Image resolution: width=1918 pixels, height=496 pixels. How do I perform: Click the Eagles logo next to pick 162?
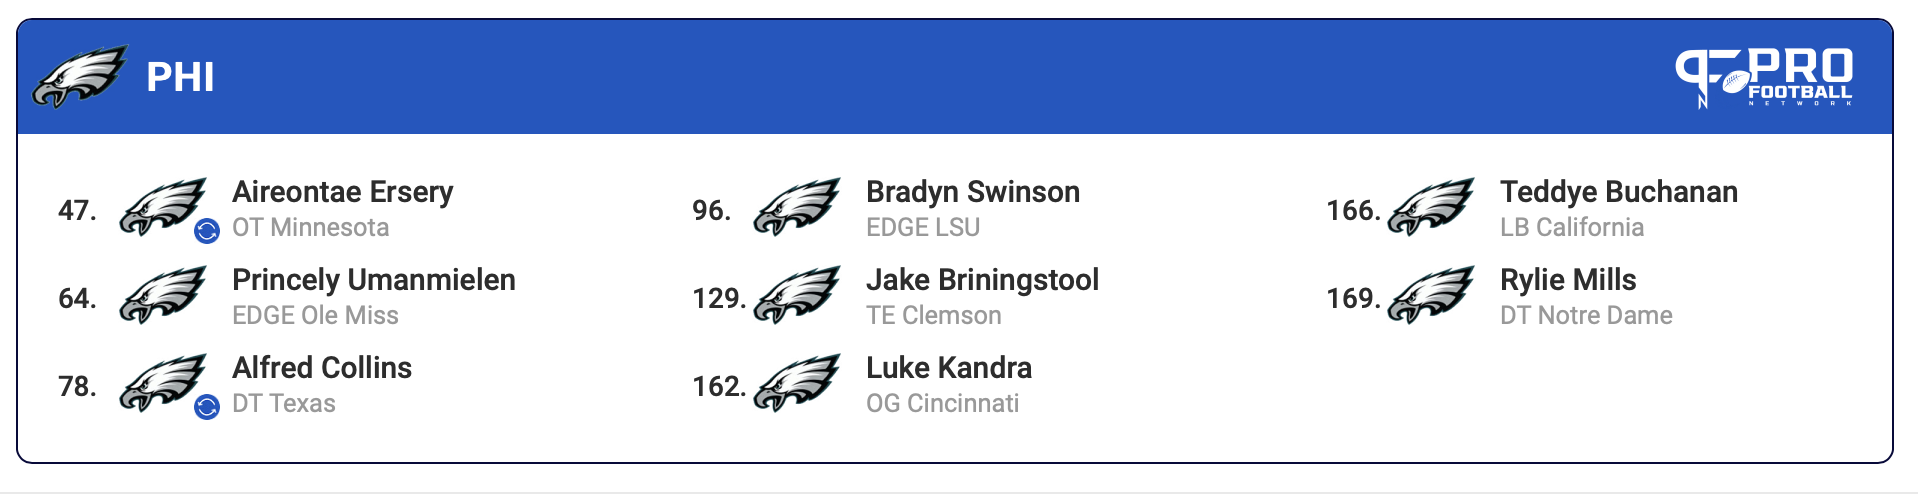click(797, 383)
